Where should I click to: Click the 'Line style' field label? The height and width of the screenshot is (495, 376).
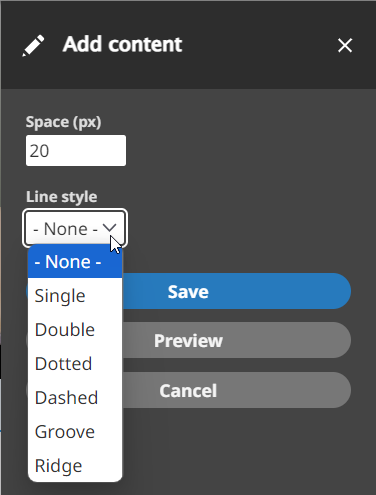tap(62, 197)
